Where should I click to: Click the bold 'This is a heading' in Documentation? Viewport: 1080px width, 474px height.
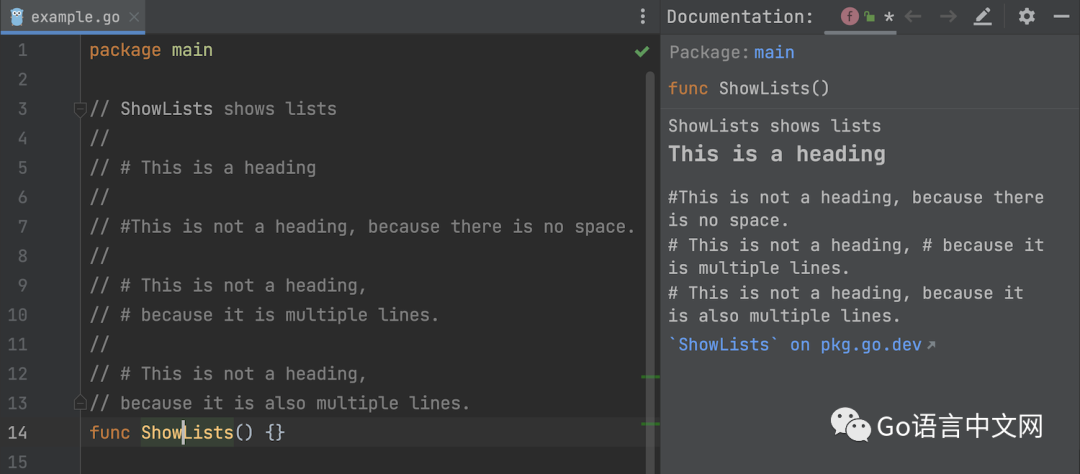point(777,154)
